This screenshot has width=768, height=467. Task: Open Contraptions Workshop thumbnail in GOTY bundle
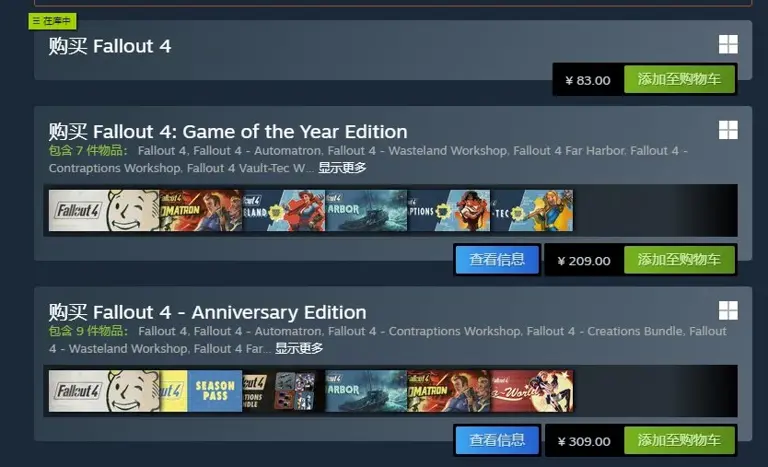click(449, 211)
